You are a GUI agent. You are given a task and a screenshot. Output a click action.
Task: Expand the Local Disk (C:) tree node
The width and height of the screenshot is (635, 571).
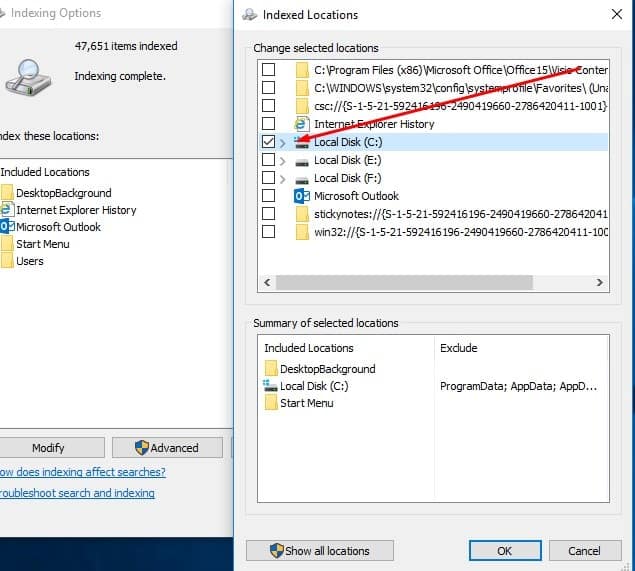click(283, 143)
